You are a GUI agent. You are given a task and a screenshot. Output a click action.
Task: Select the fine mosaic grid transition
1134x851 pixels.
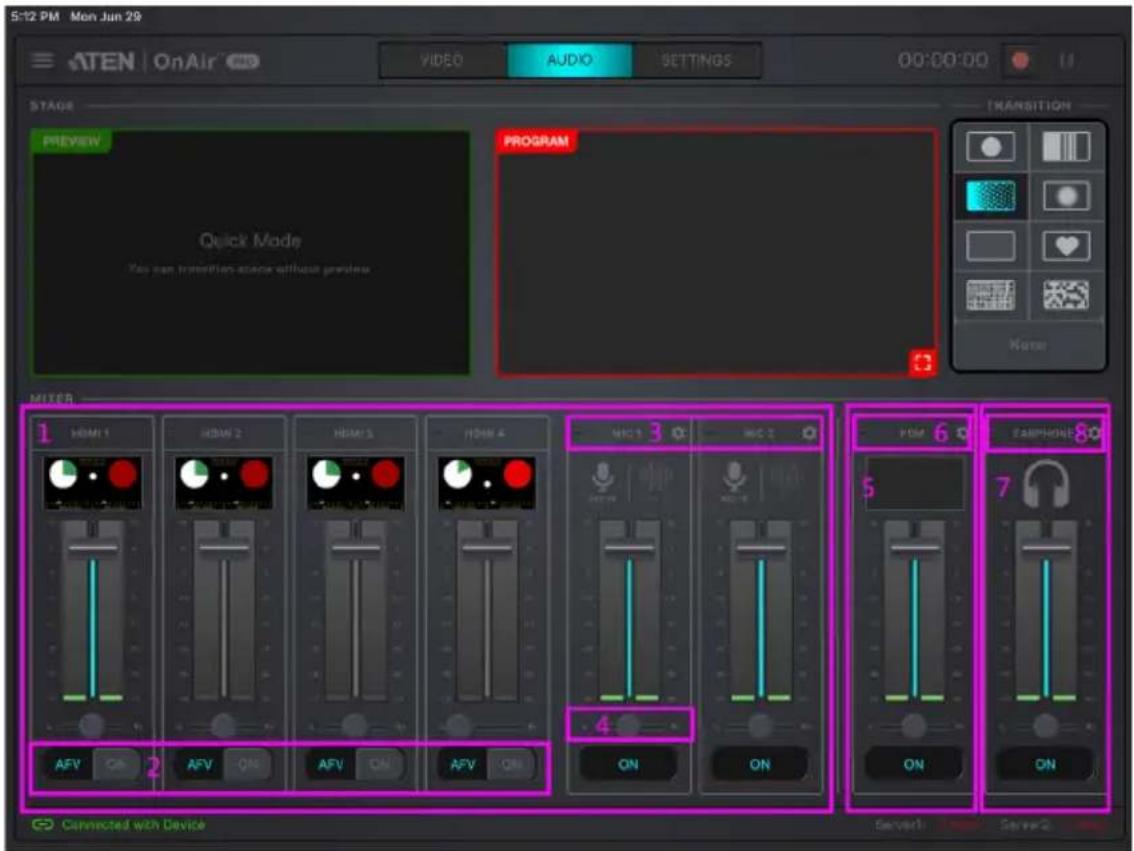click(x=990, y=295)
